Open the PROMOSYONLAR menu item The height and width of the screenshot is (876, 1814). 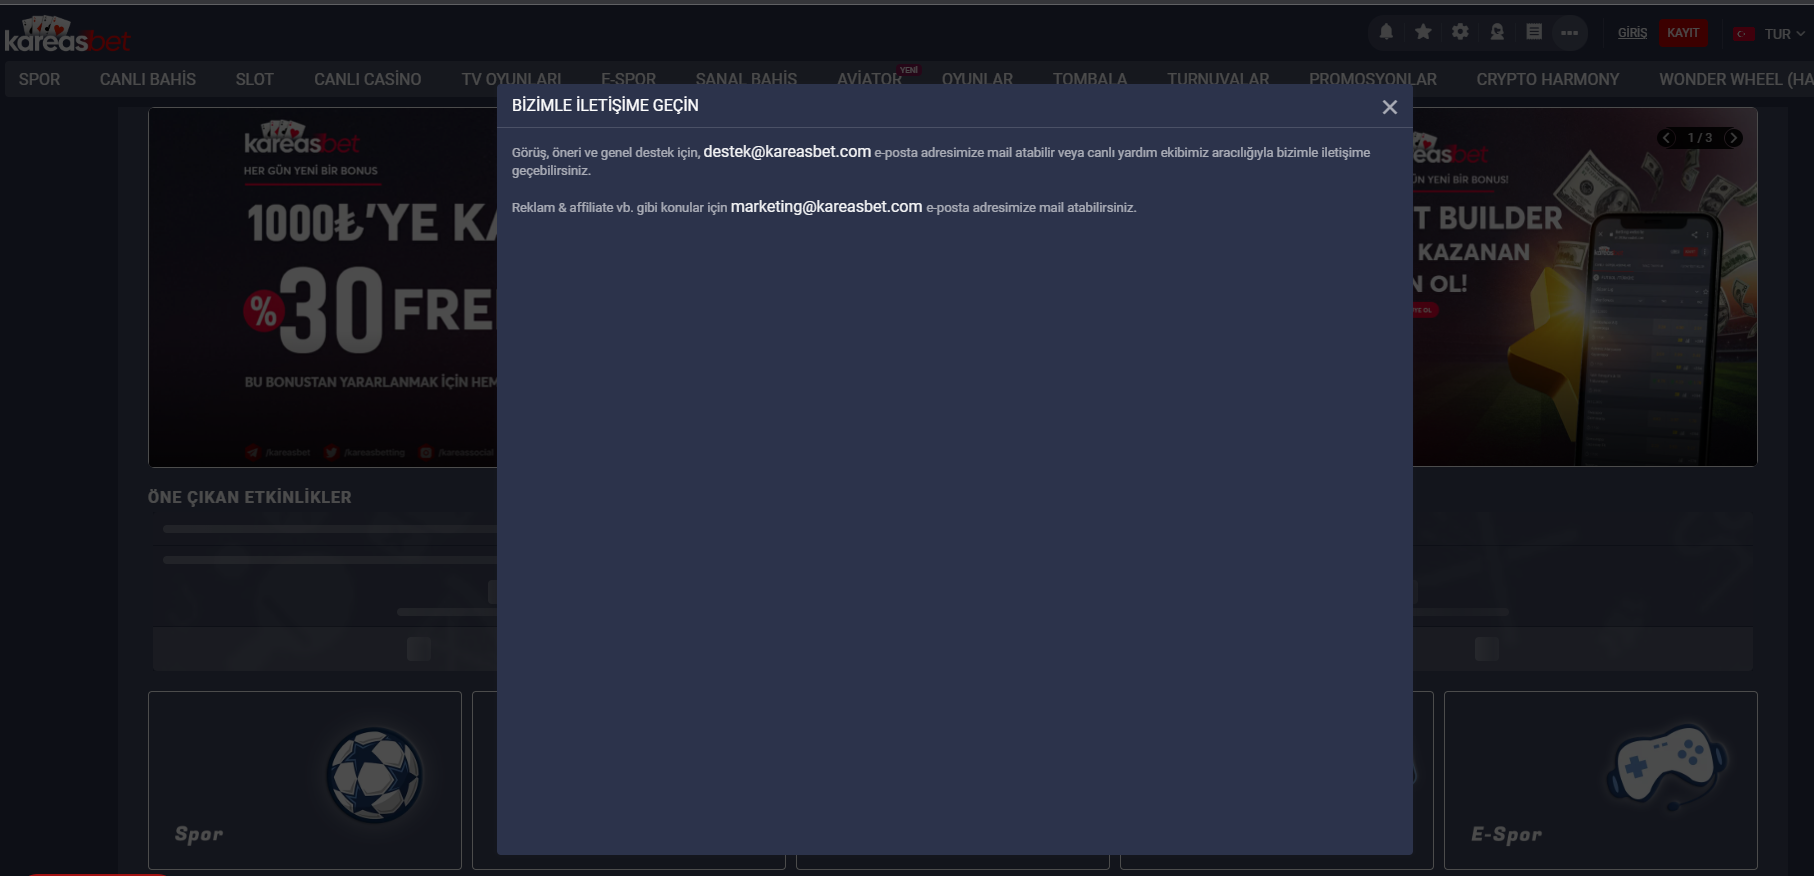pos(1372,79)
